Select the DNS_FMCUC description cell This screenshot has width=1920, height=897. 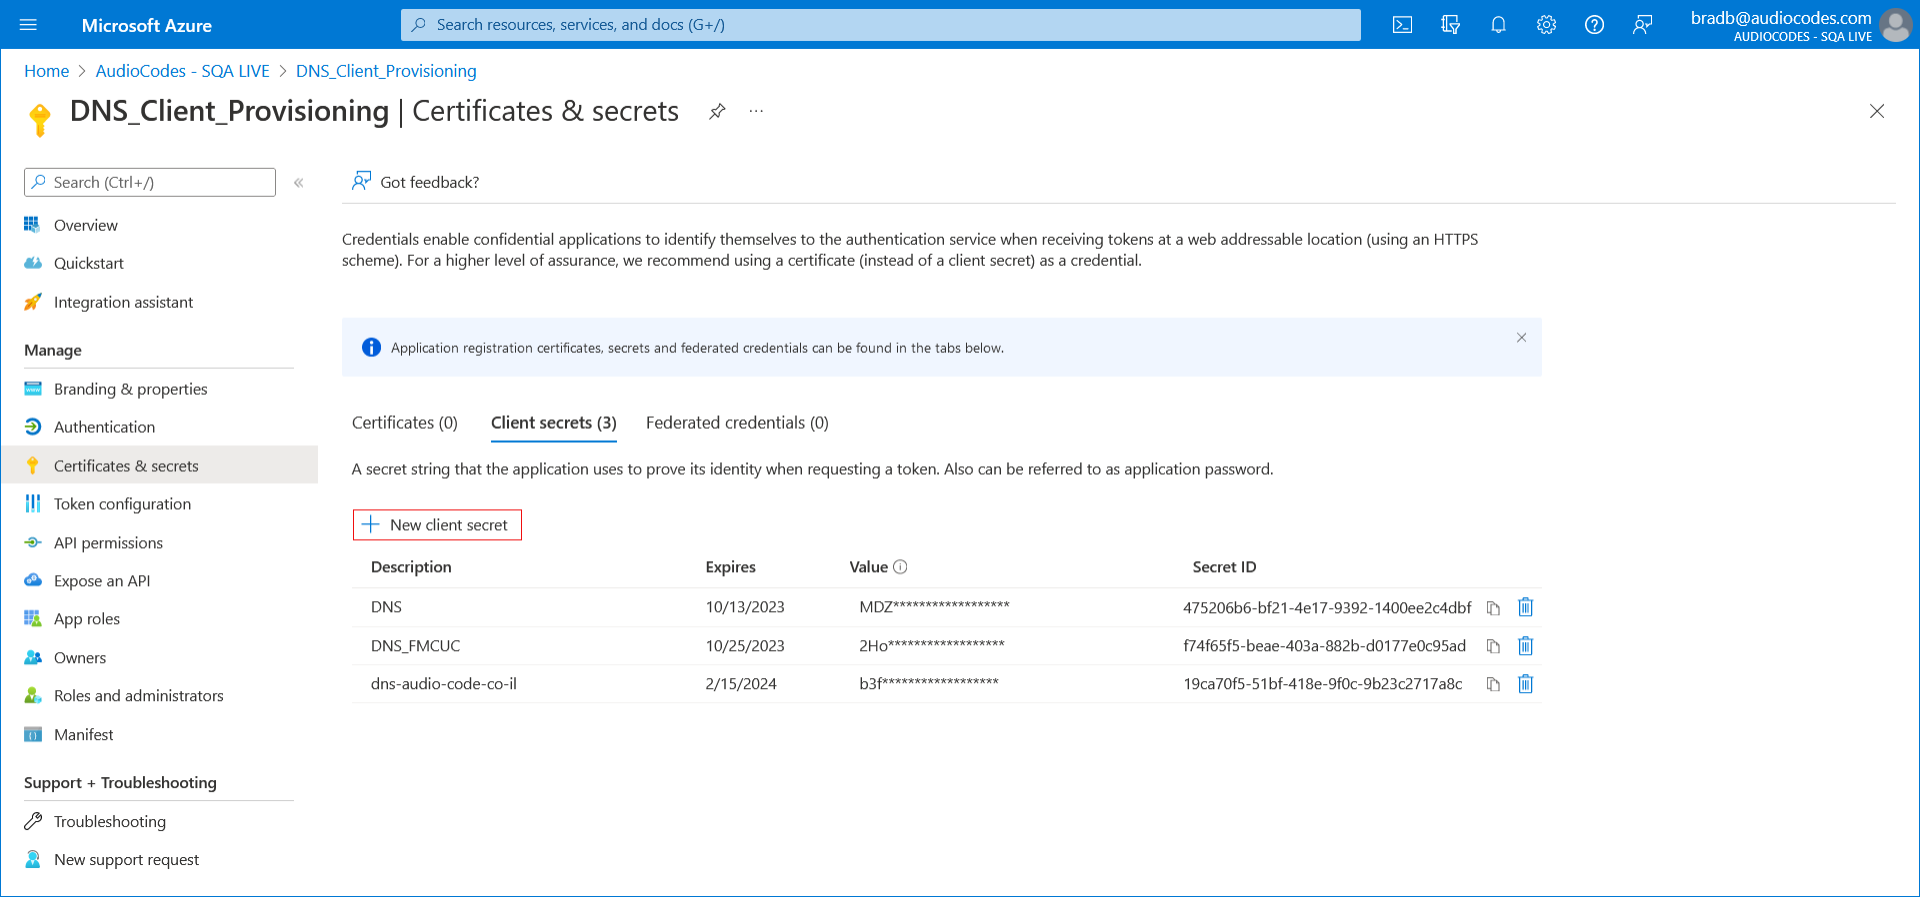(x=416, y=646)
